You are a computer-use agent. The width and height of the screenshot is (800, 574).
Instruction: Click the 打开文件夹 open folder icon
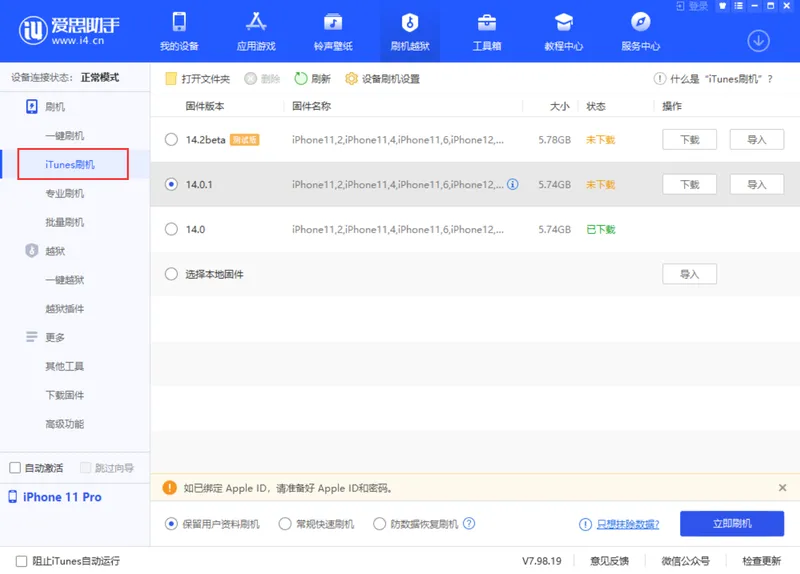click(x=171, y=79)
